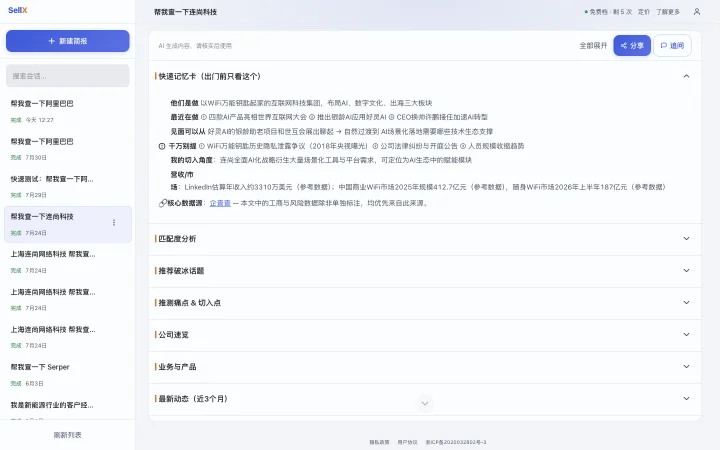Click the link icon beside 核心数据源
Screen dimensions: 720x450
click(x=162, y=203)
